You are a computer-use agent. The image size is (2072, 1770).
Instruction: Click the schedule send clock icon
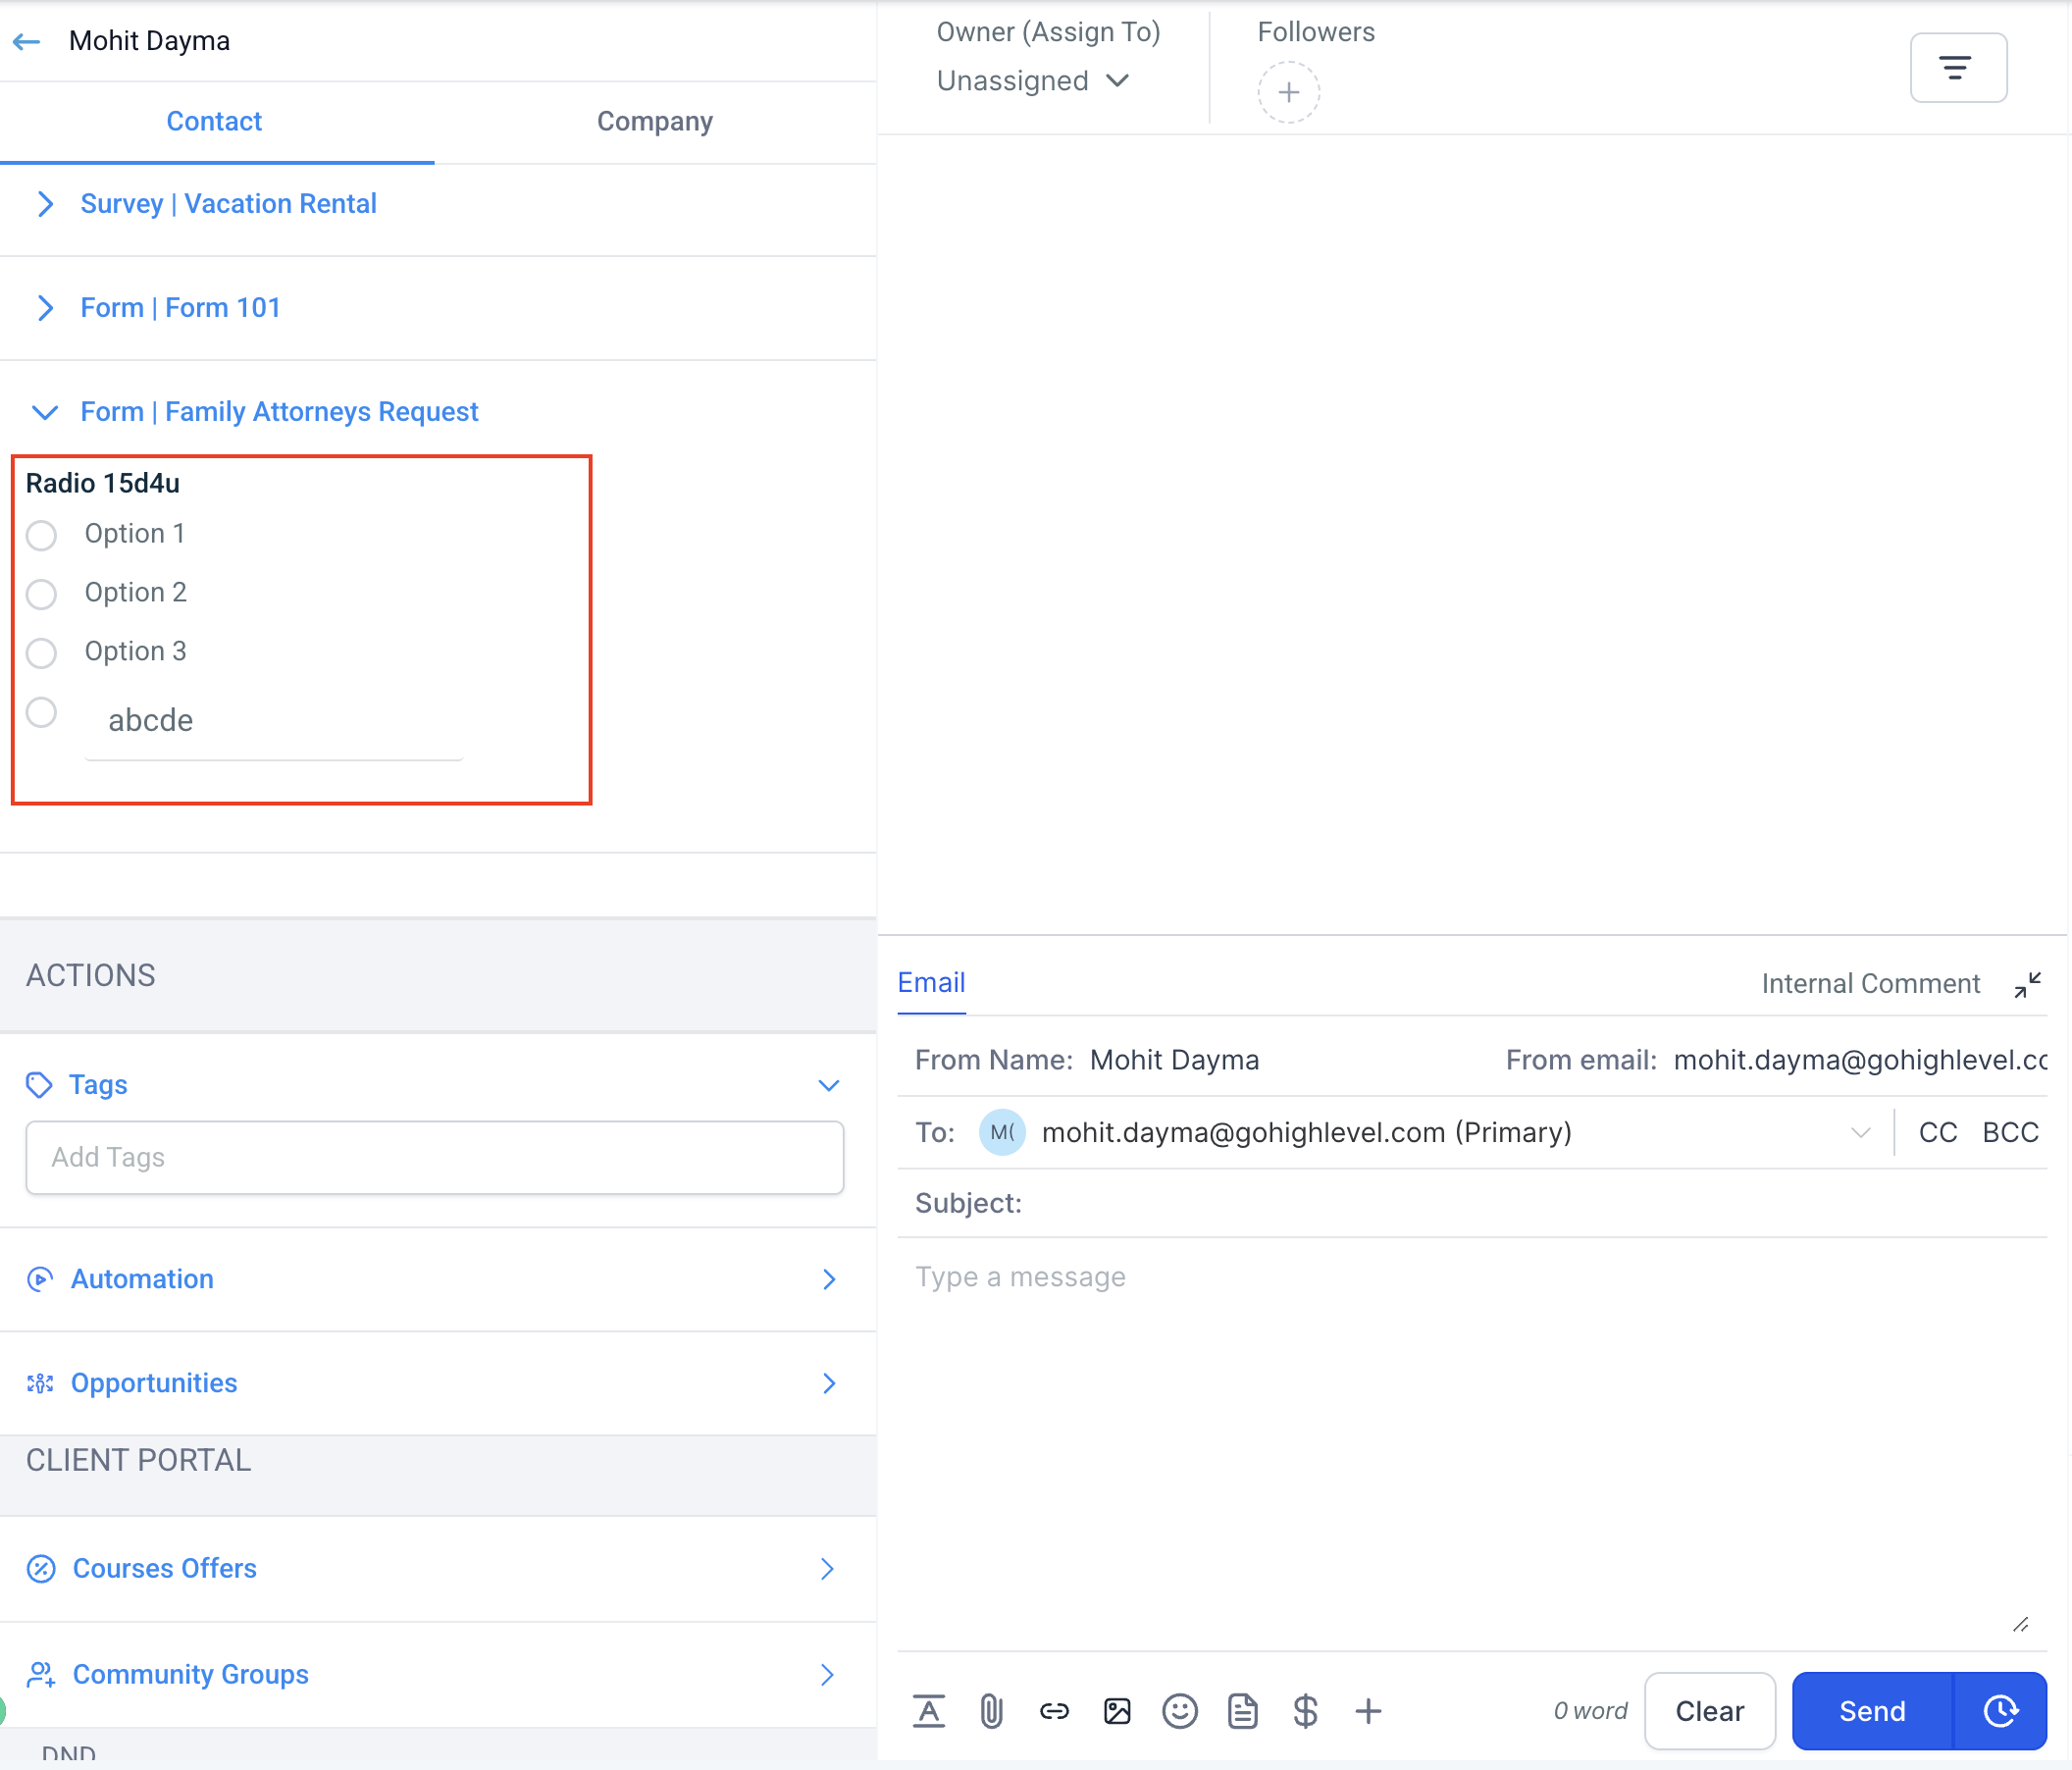pos(2000,1711)
